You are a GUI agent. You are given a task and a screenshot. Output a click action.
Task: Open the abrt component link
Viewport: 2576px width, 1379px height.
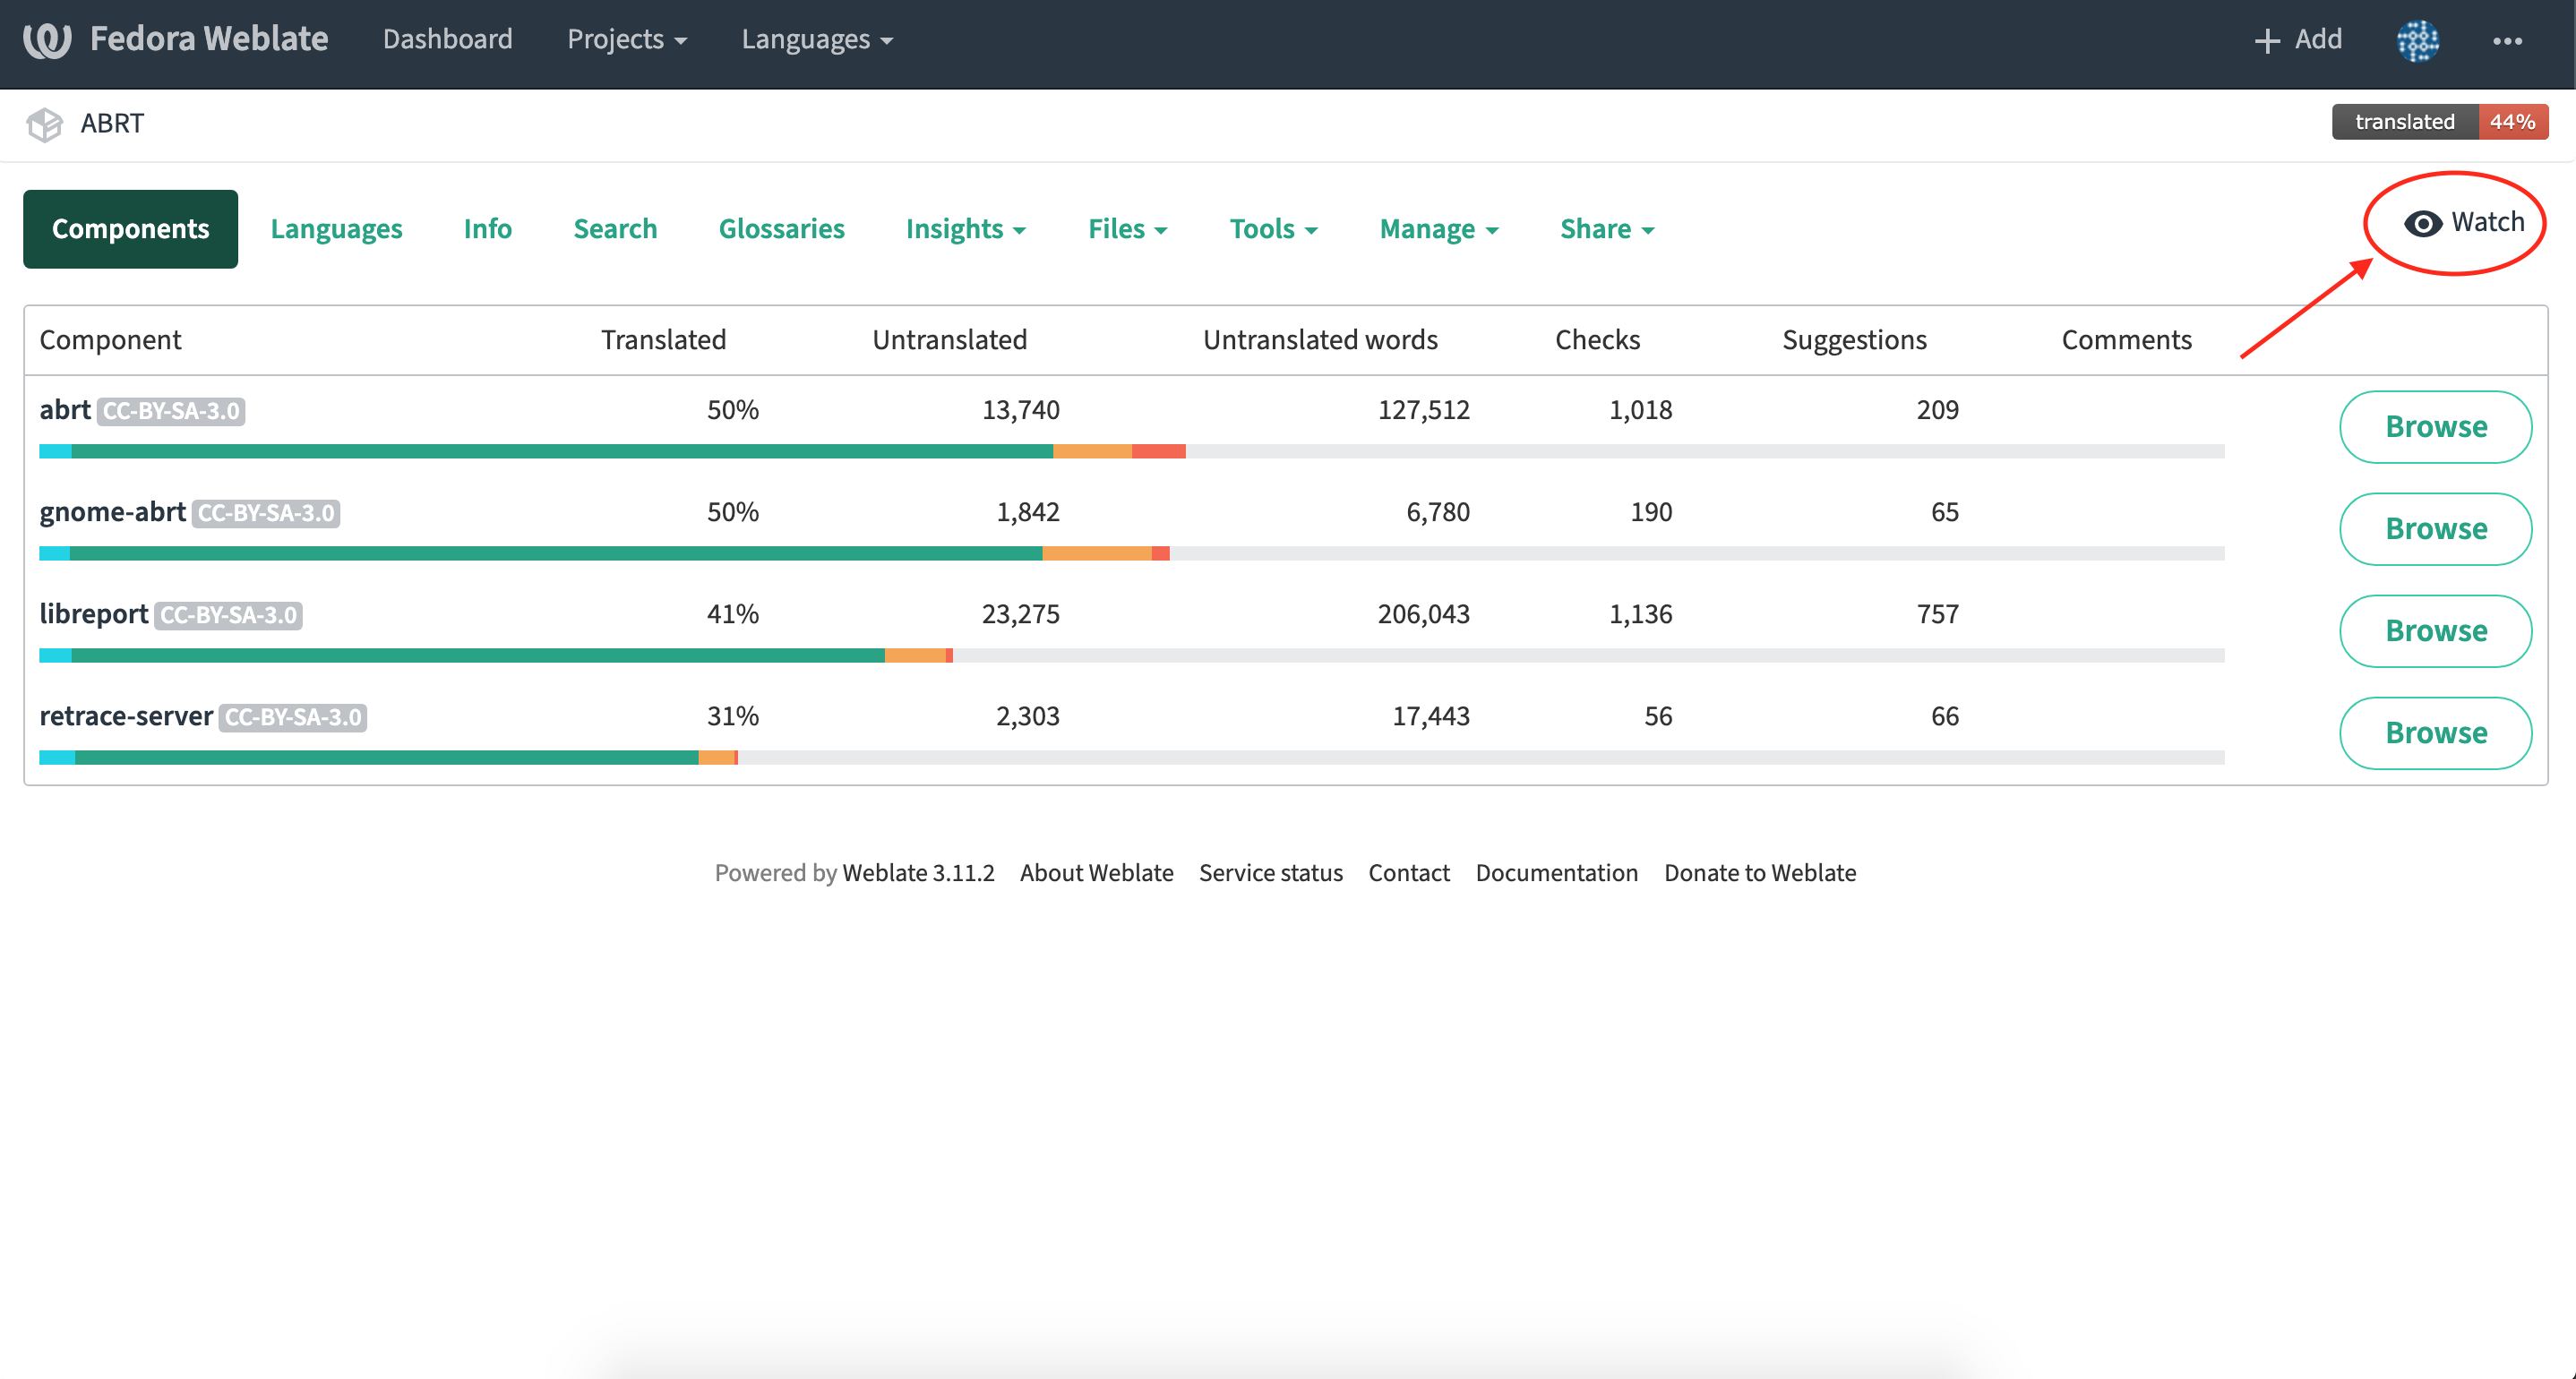pos(65,410)
